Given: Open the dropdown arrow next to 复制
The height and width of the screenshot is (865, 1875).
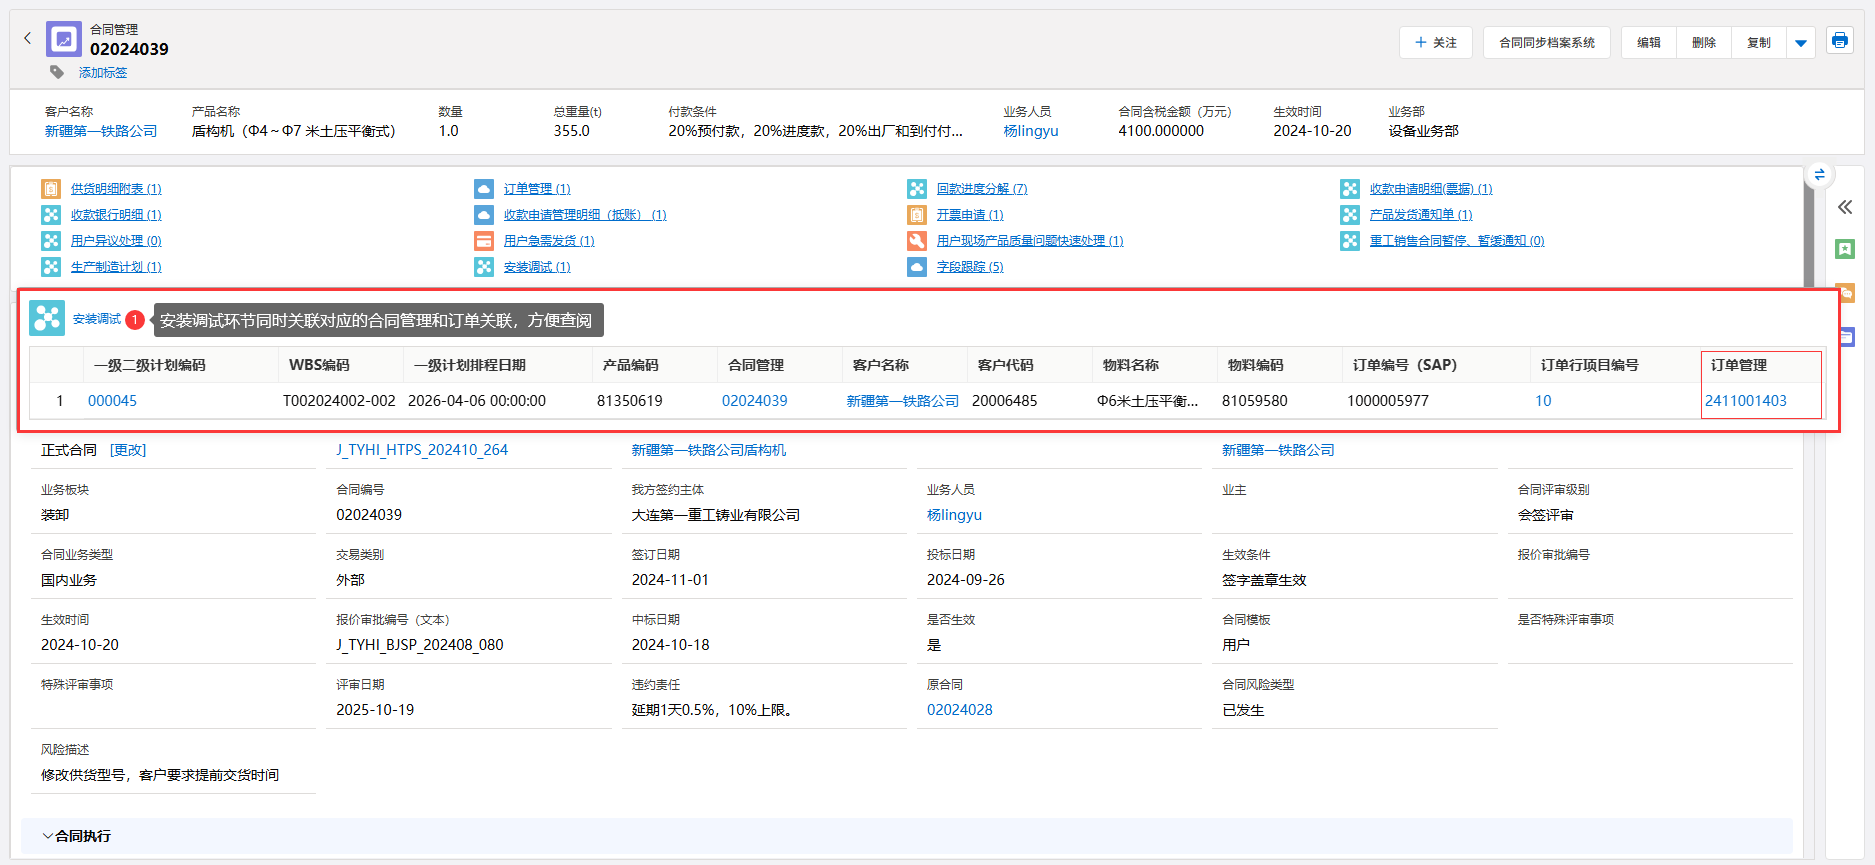Looking at the screenshot, I should click(1800, 43).
